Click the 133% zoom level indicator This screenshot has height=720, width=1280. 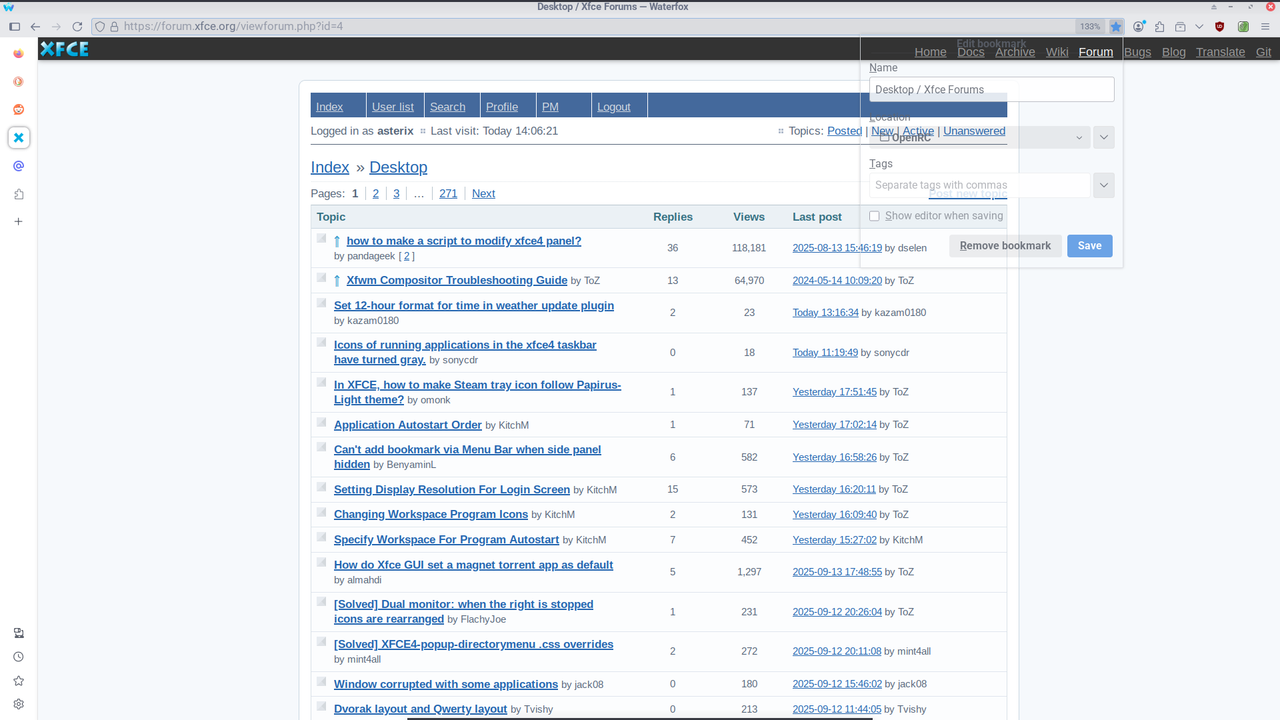pos(1090,26)
